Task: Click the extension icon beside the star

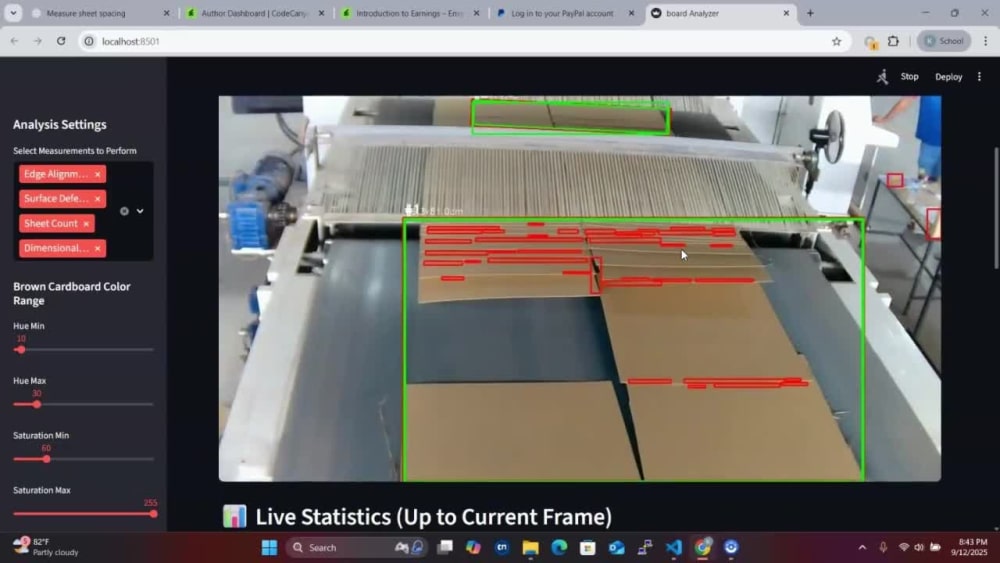Action: click(x=871, y=41)
